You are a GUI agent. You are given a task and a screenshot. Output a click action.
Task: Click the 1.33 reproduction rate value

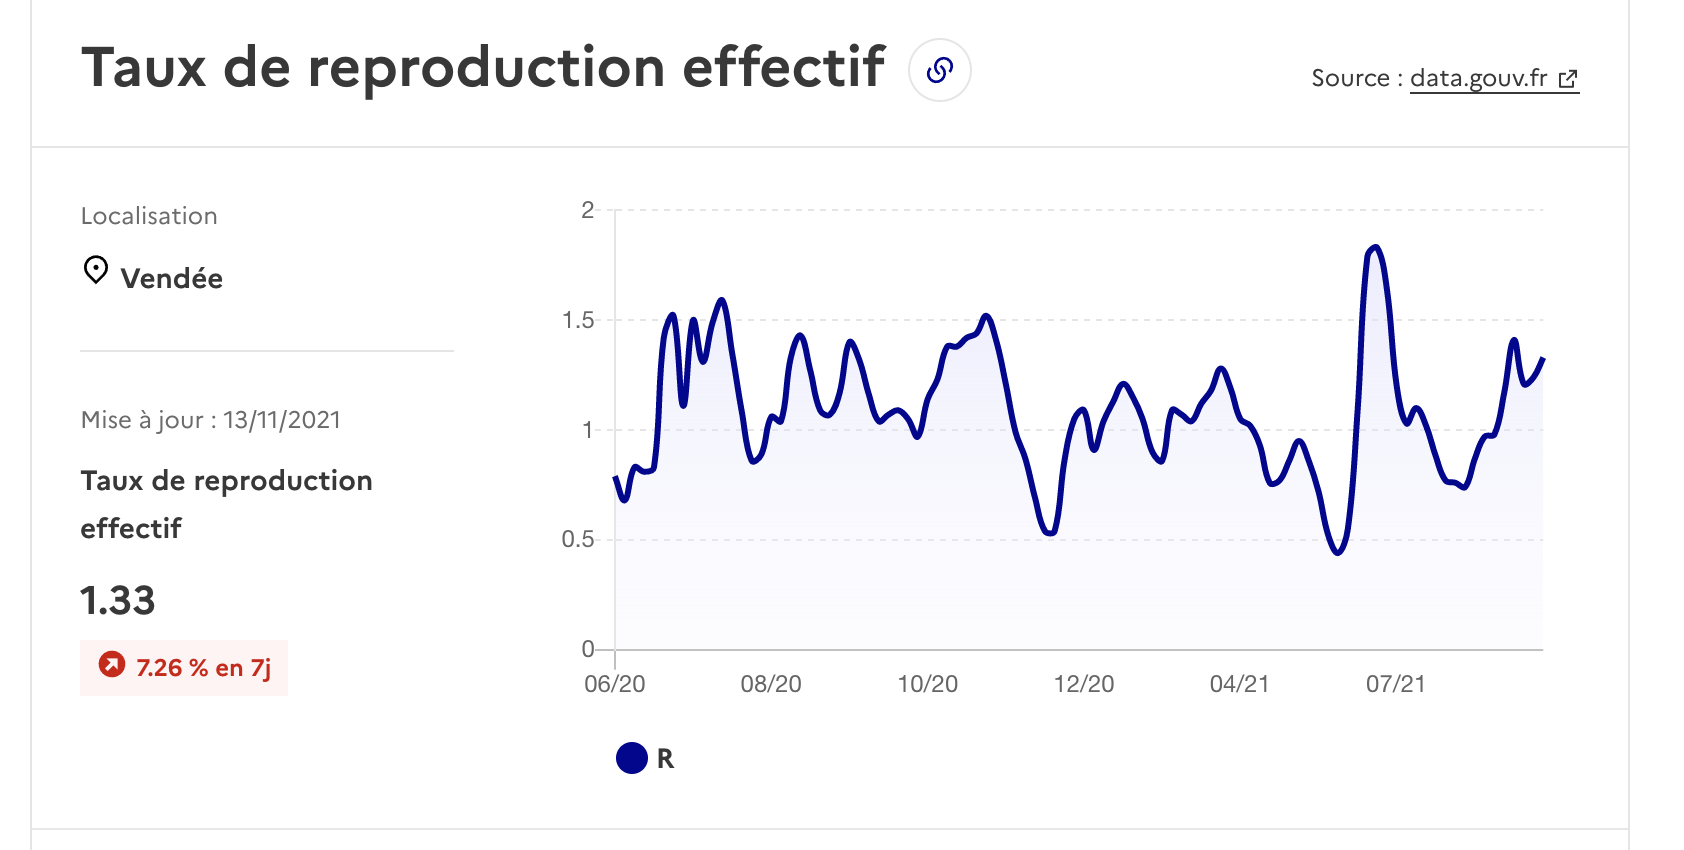coord(118,600)
